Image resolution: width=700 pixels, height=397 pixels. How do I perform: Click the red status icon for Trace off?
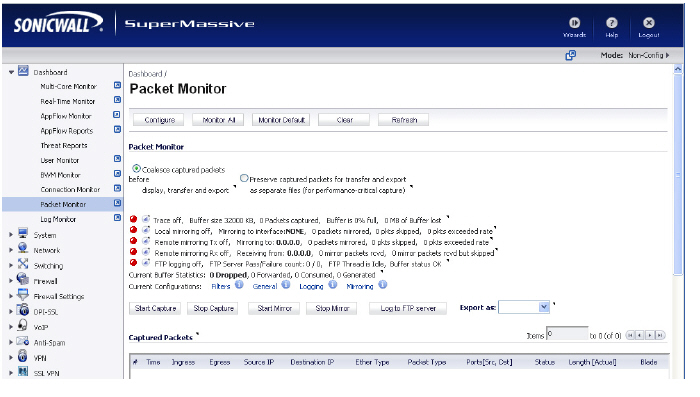pyautogui.click(x=133, y=219)
